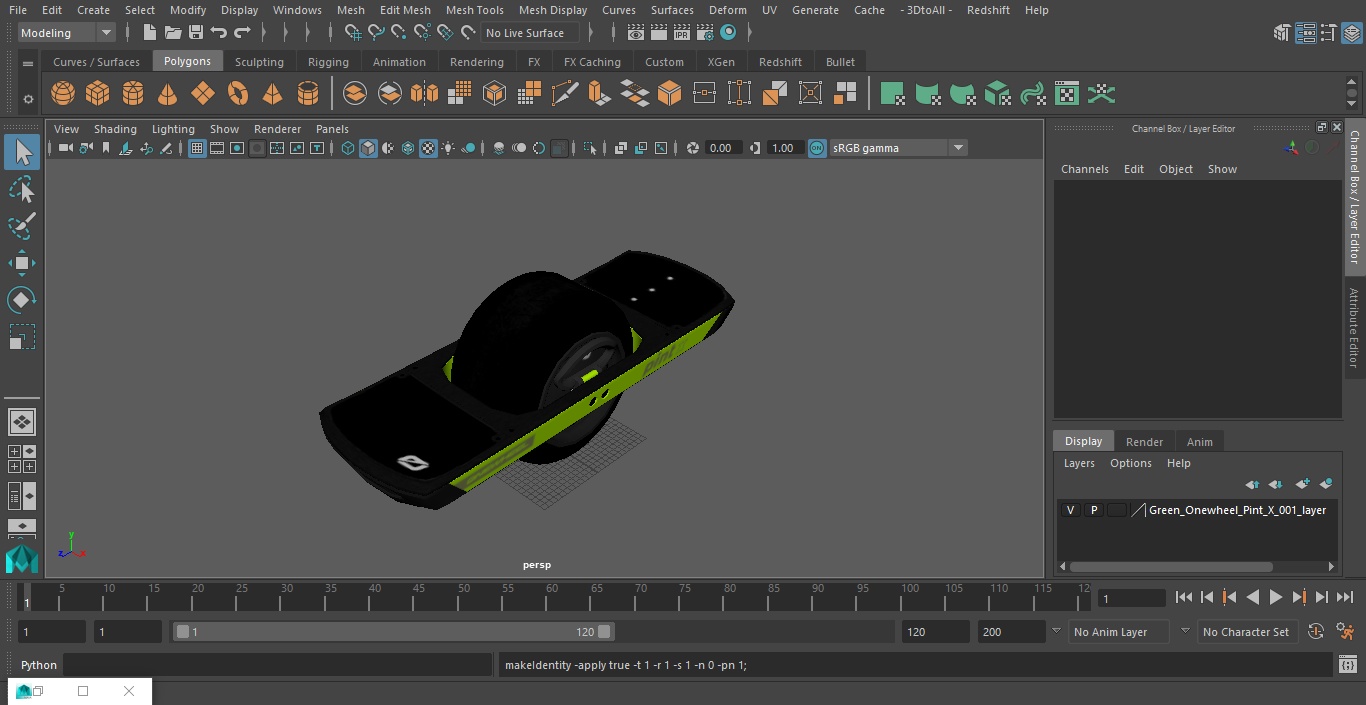1366x705 pixels.
Task: Open the Channels menu in Channel Box
Action: tap(1085, 169)
